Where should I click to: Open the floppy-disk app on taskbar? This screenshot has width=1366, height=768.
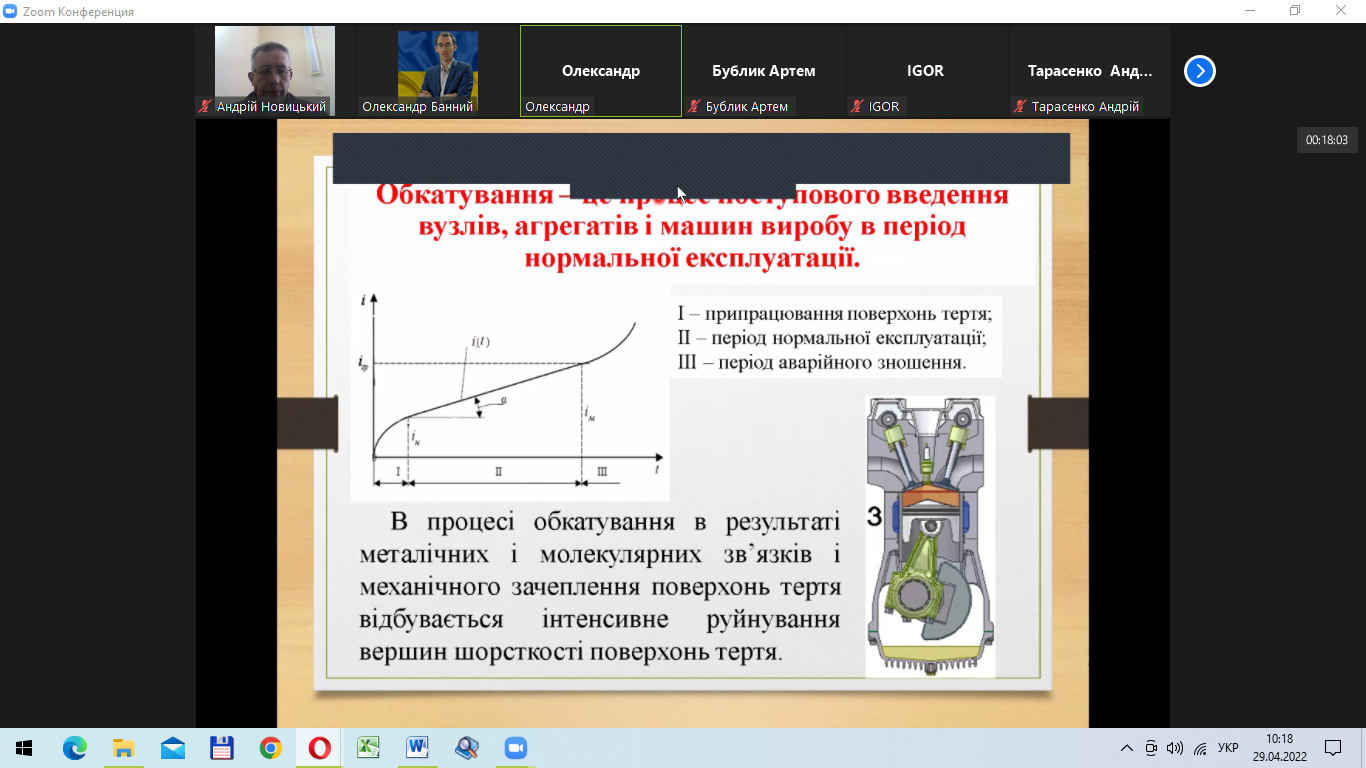click(221, 748)
